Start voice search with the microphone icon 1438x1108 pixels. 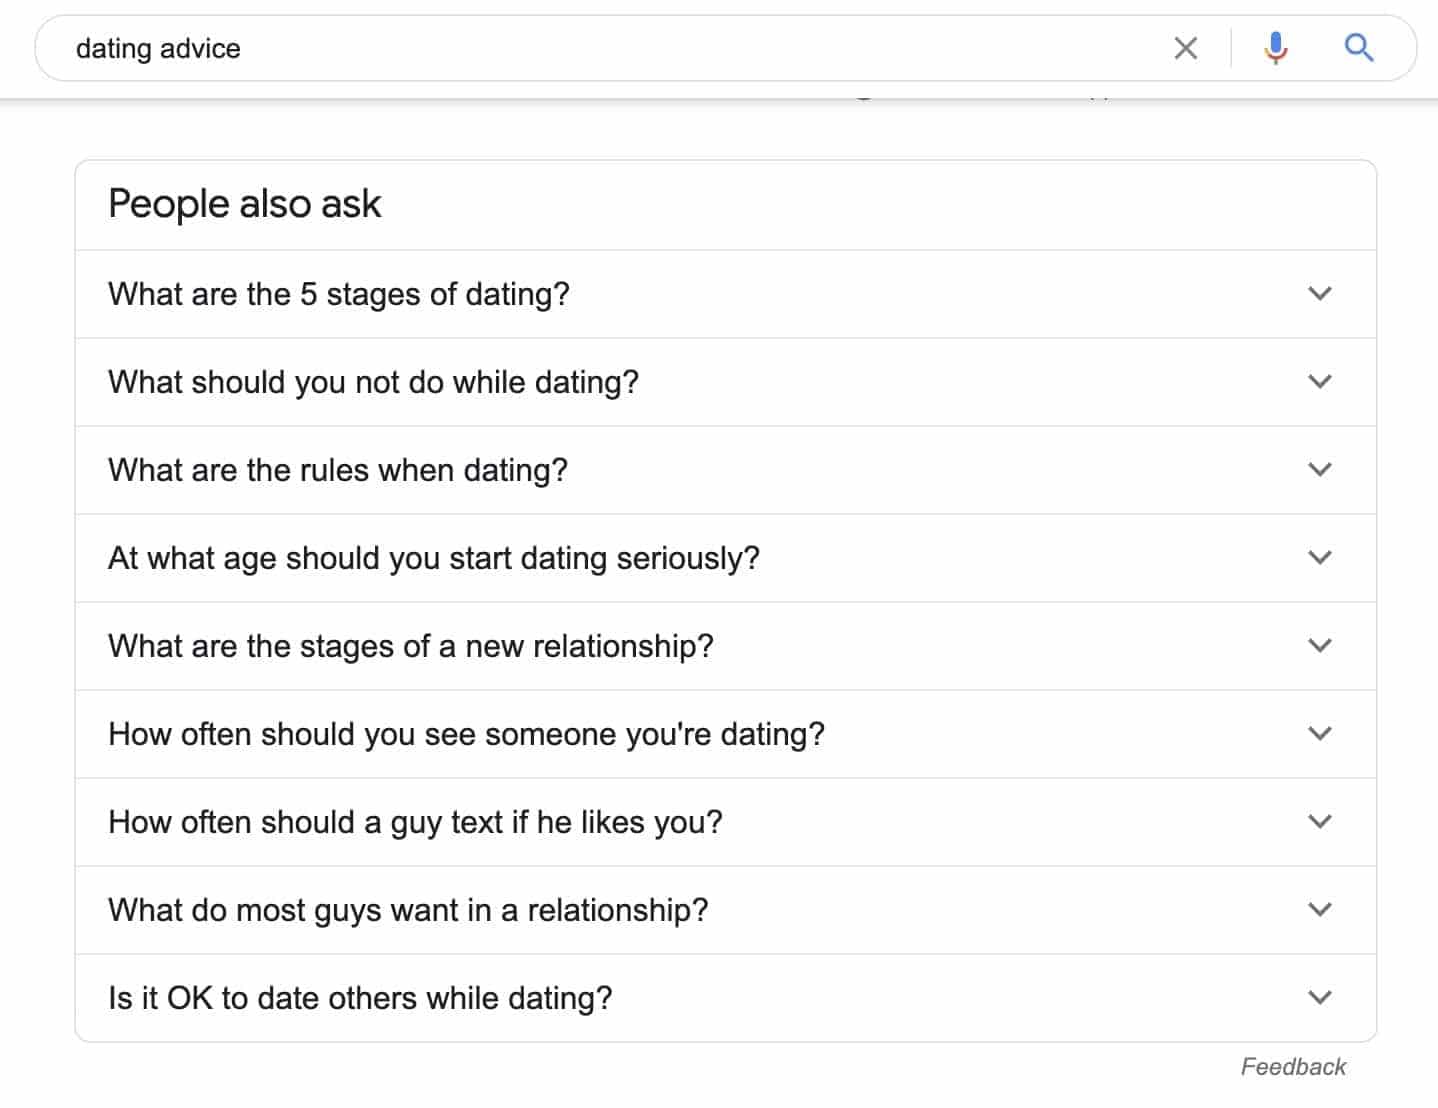[x=1275, y=48]
